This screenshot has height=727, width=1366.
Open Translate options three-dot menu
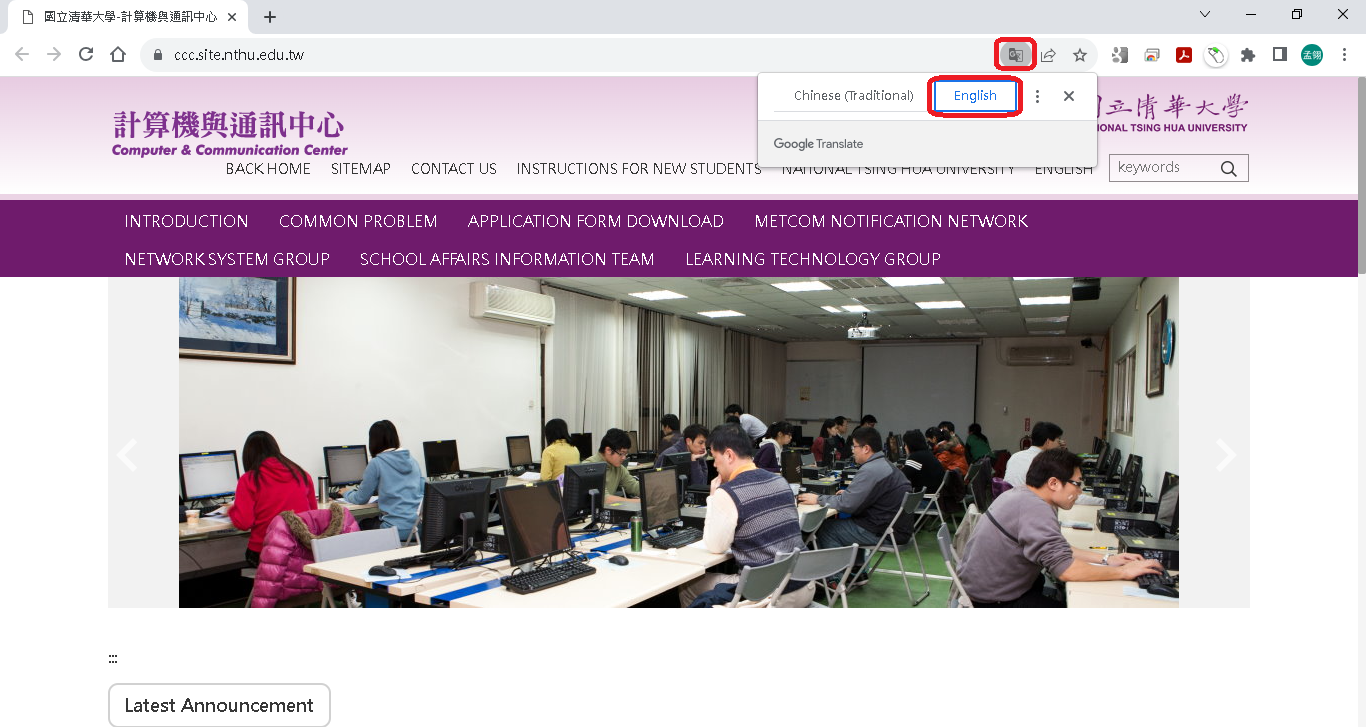click(1037, 96)
